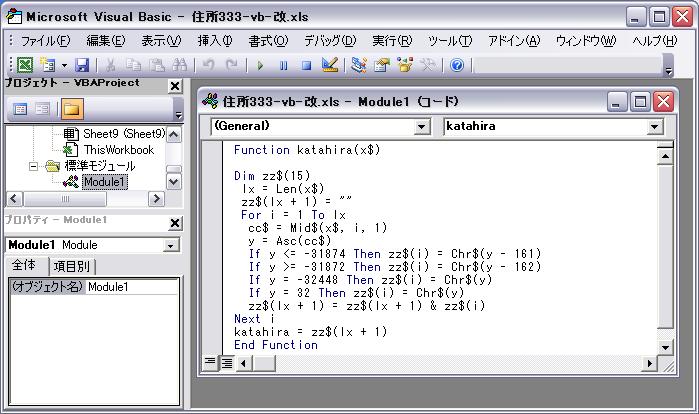
Task: Click the Paste toolbar icon
Action: coord(156,65)
